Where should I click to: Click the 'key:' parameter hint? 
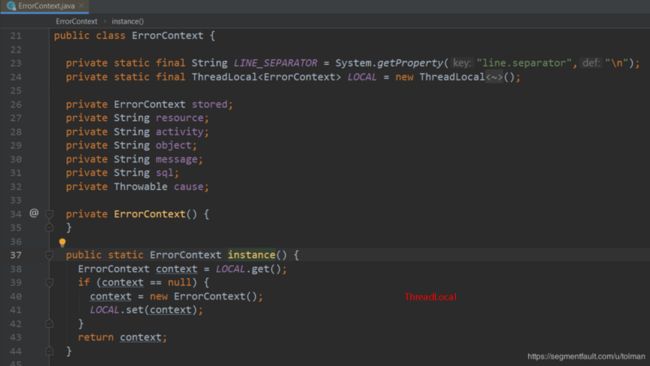pos(462,63)
